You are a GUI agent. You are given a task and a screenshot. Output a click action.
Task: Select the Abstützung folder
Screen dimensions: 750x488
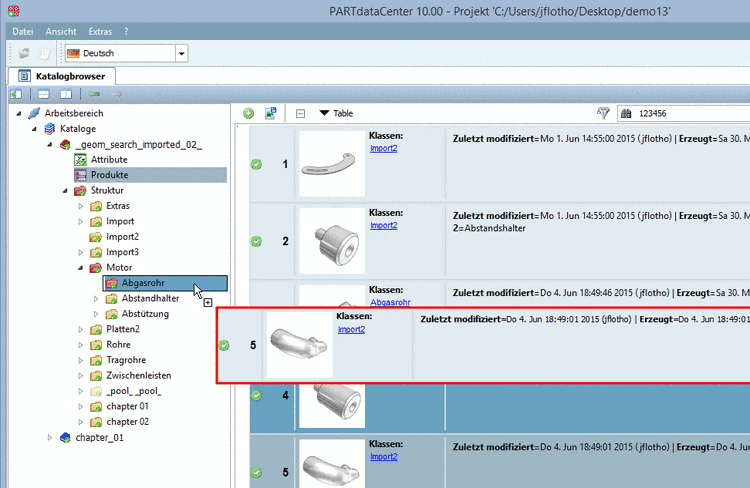(x=145, y=314)
